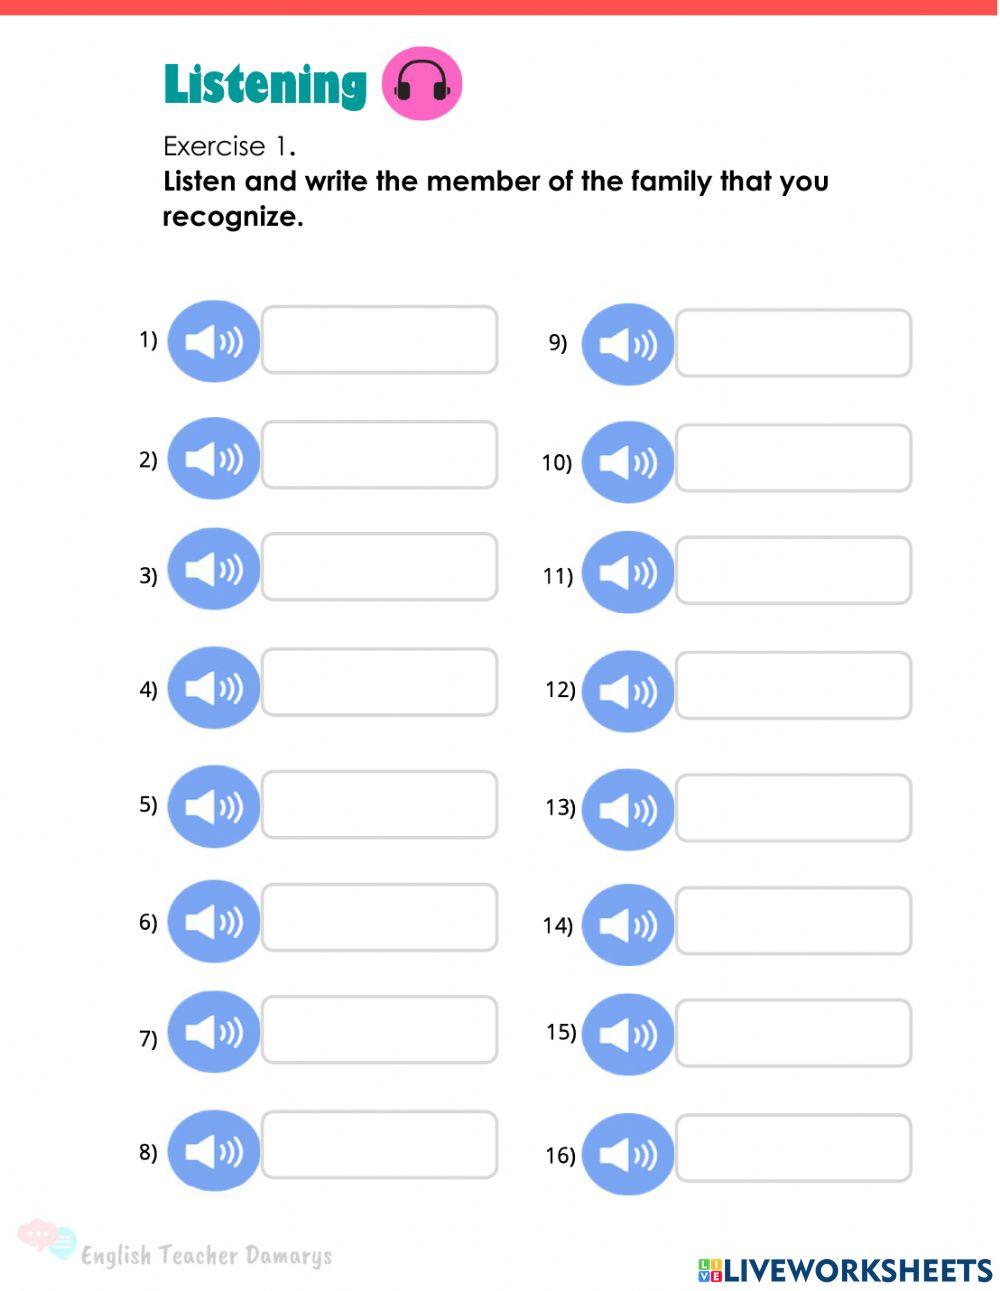Play audio clip number 5
Viewport: 1000px width, 1291px height.
click(x=213, y=806)
